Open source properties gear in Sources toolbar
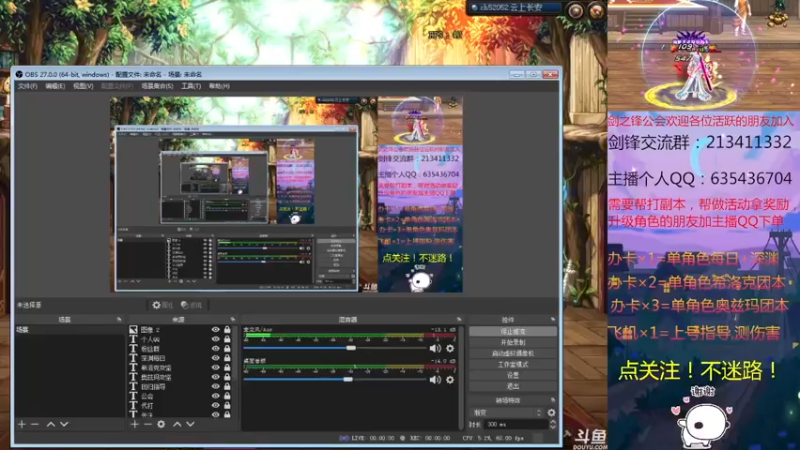The image size is (800, 450). pos(161,424)
